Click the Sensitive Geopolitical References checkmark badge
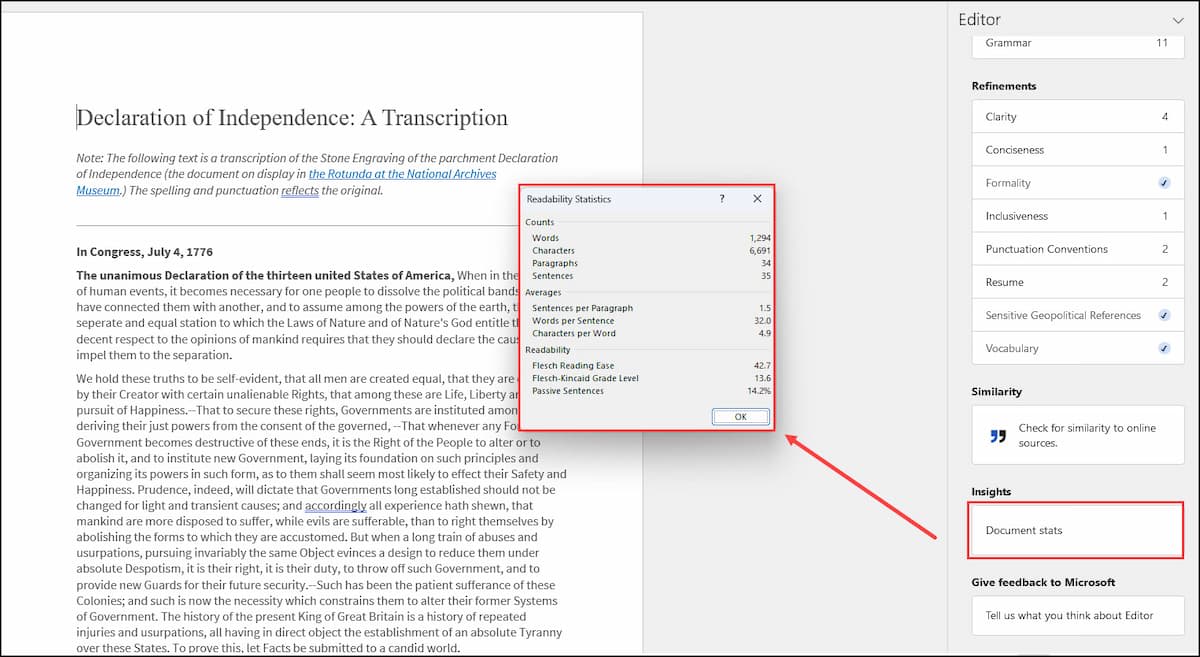 click(x=1162, y=315)
